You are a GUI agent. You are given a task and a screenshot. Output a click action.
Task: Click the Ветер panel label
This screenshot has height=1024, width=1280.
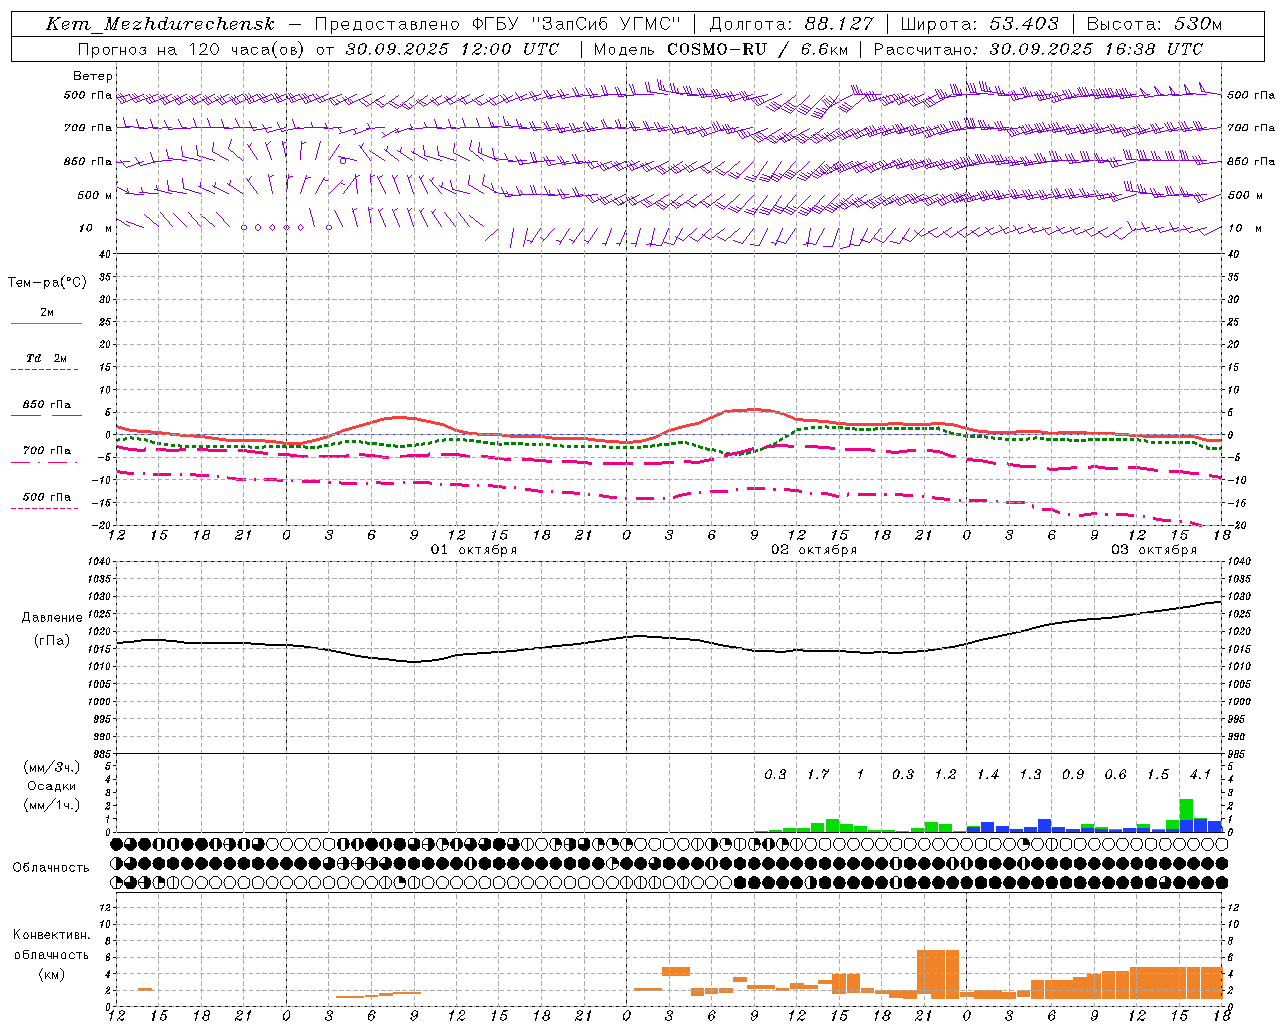[x=93, y=76]
